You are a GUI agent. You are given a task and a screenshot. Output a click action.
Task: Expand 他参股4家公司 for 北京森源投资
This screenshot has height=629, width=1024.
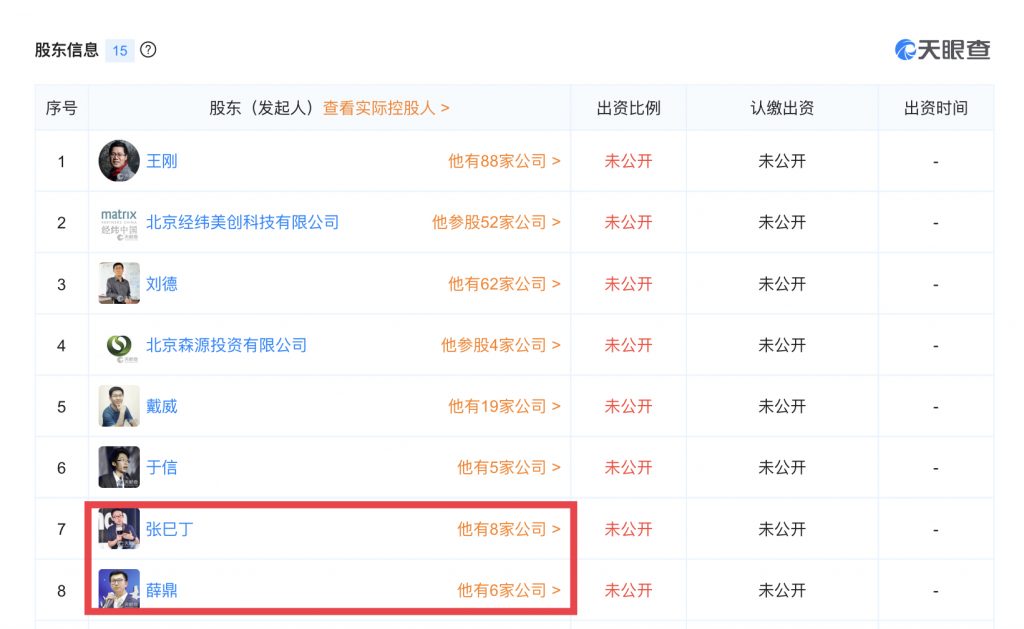pos(500,345)
